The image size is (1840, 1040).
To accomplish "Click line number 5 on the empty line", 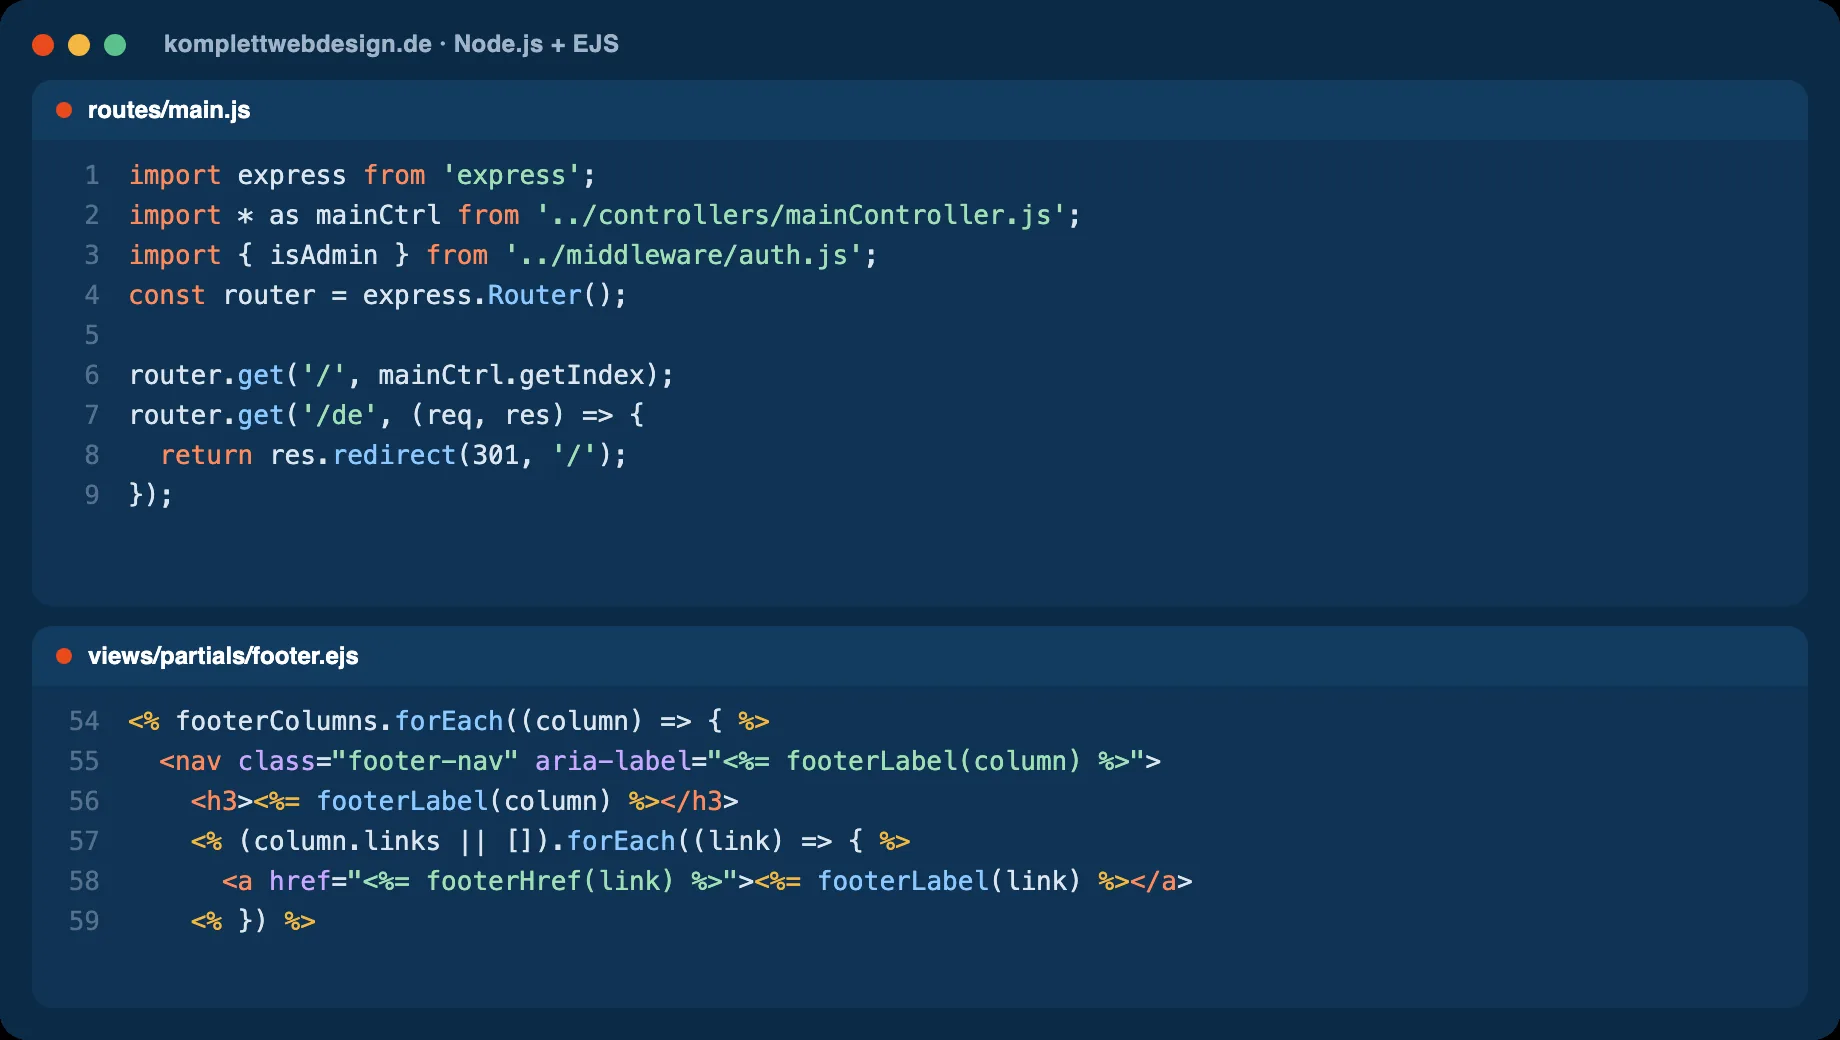I will 92,335.
